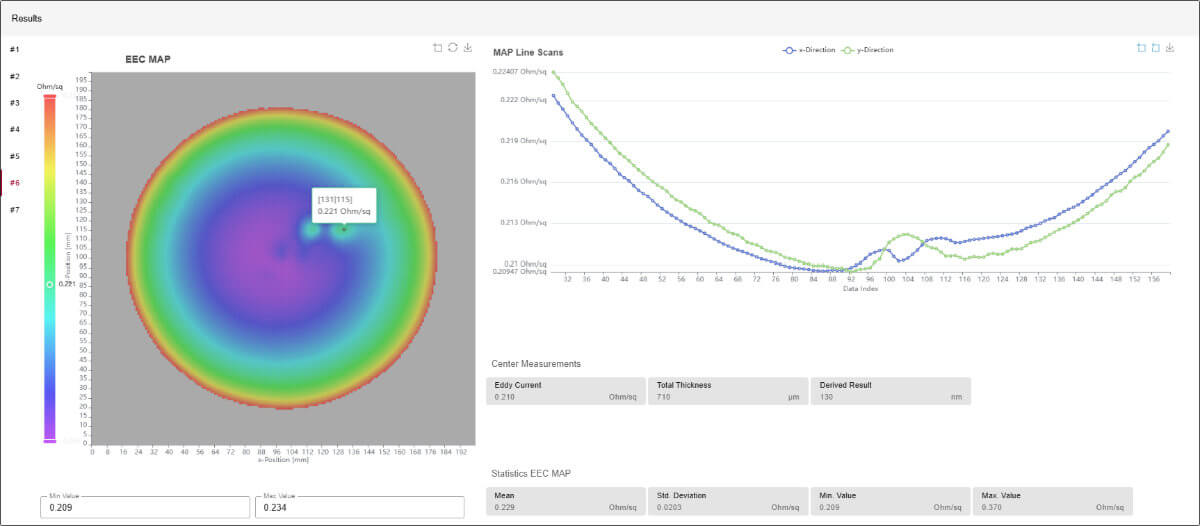Screen dimensions: 1200x526
Task: Enable area zoom on MAP Line Scans
Action: coord(1140,47)
